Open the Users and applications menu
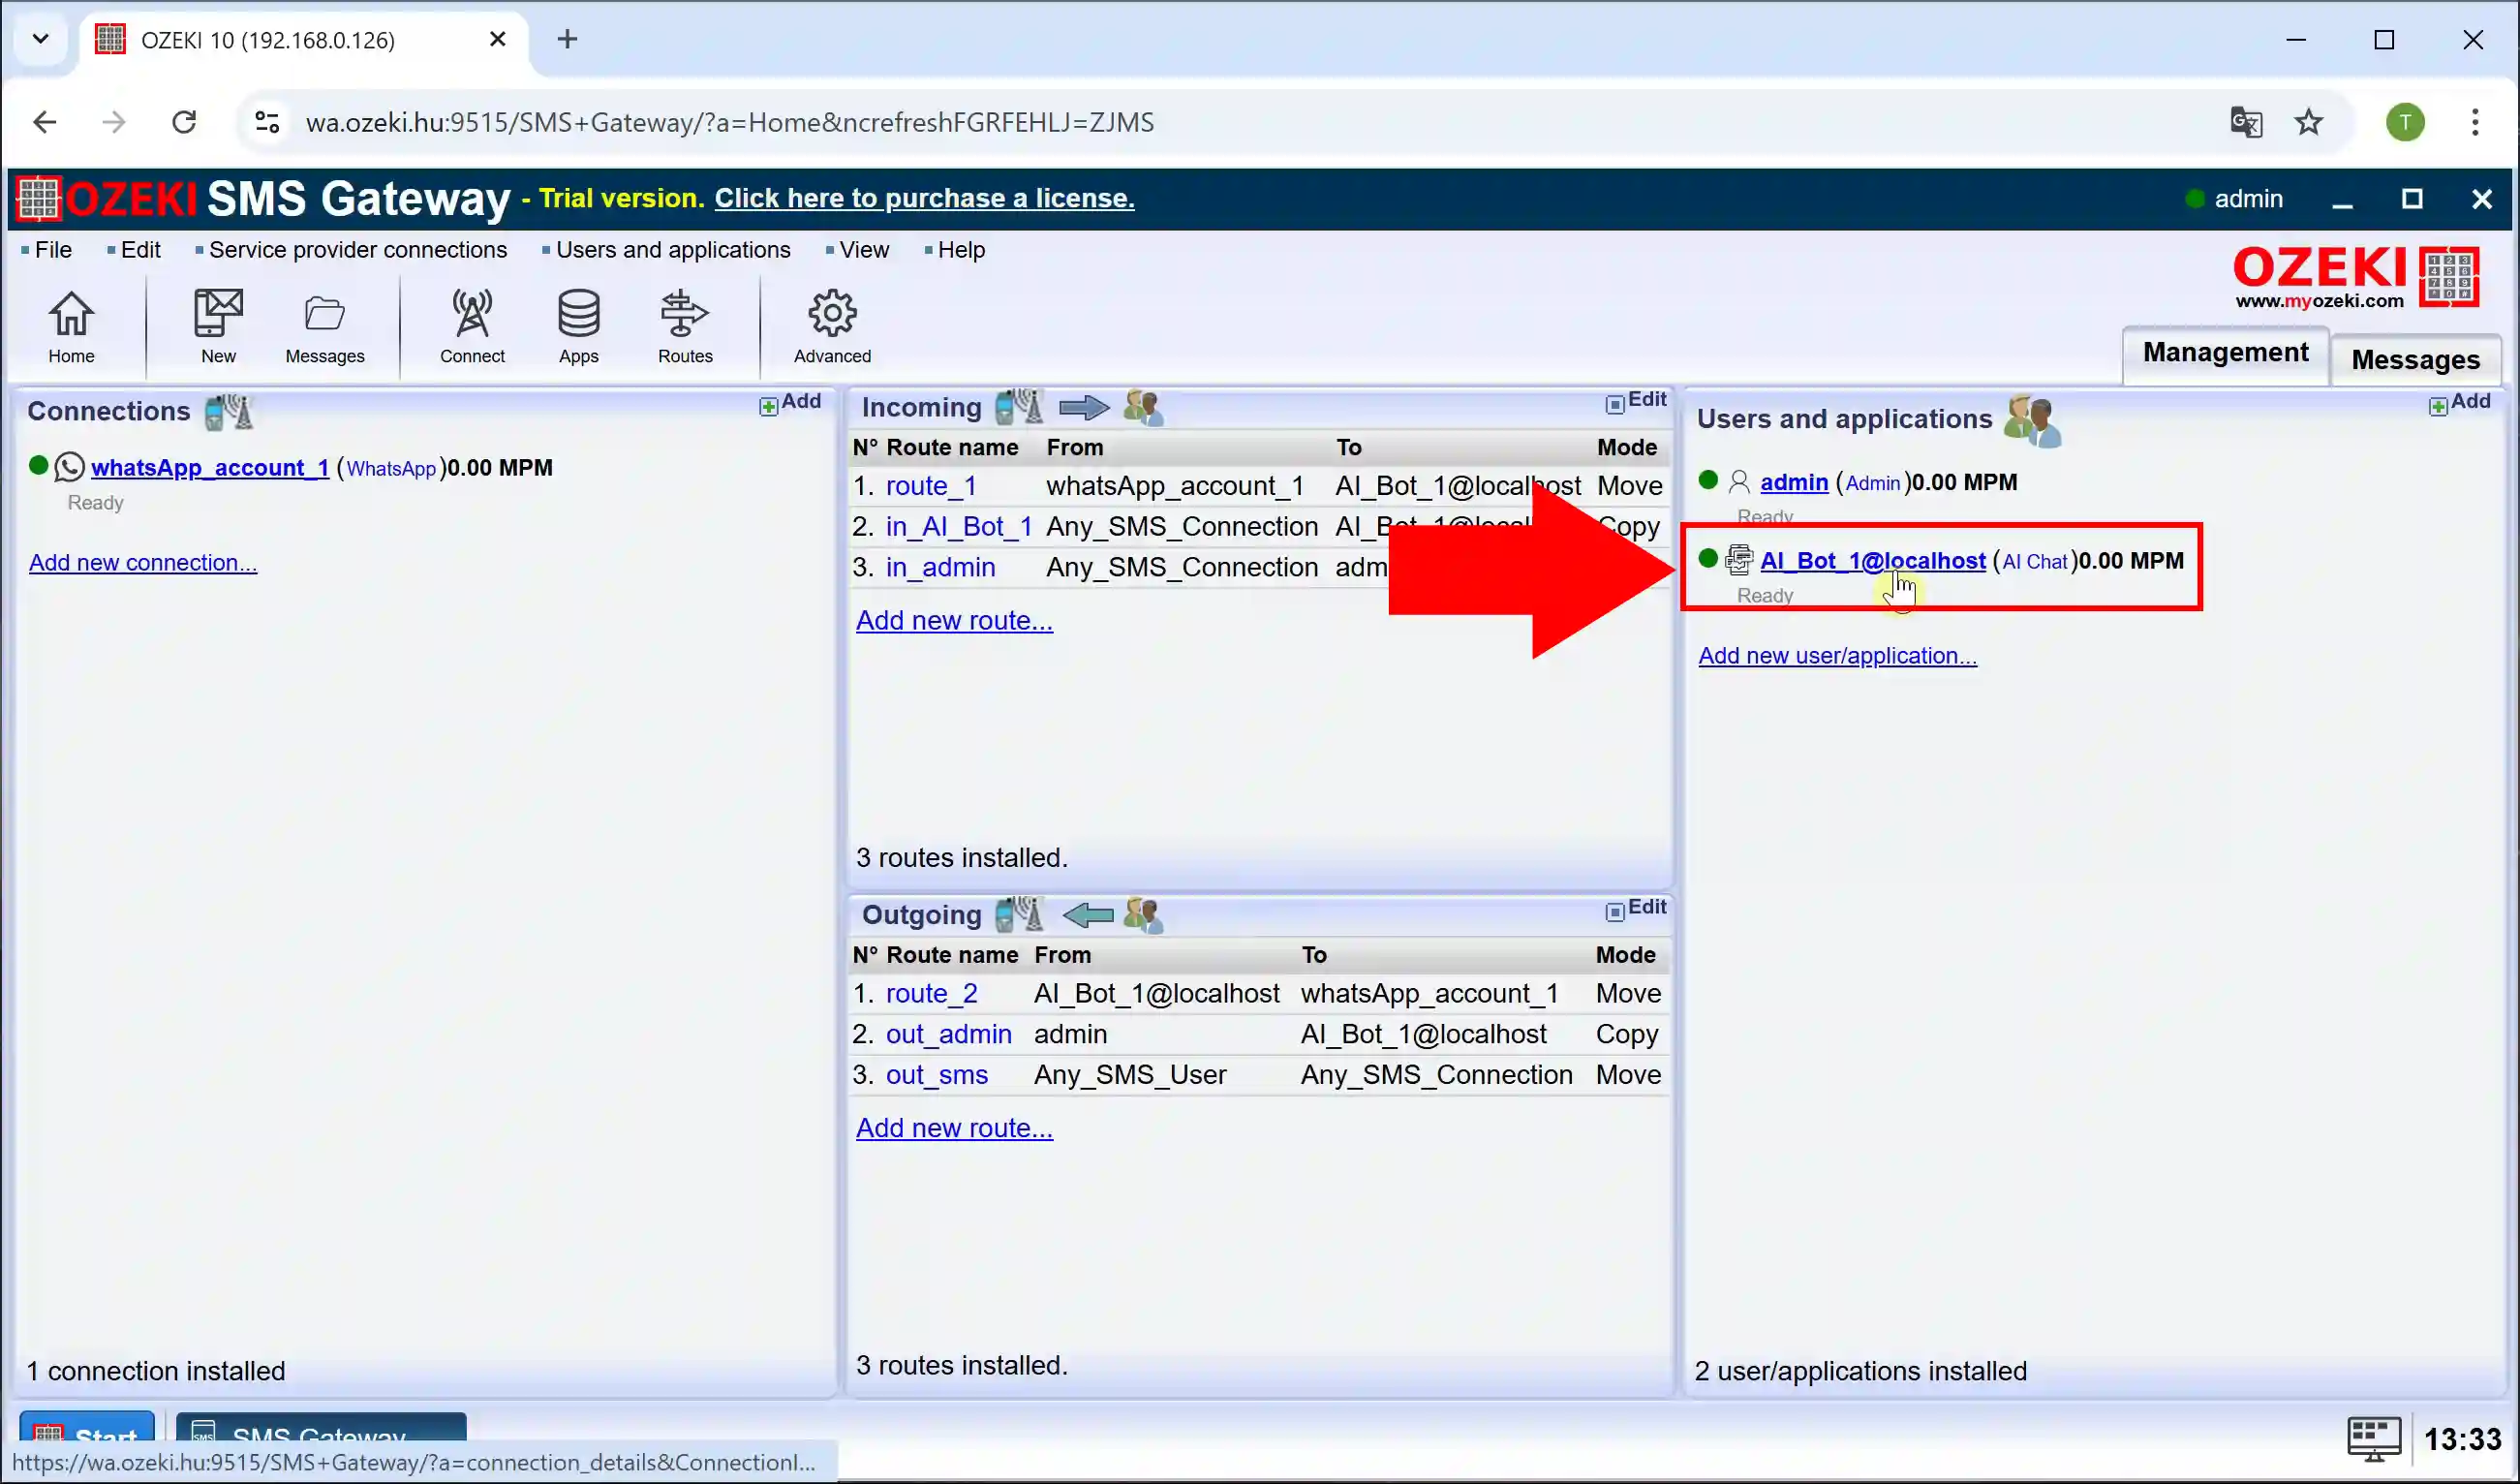 pyautogui.click(x=673, y=250)
